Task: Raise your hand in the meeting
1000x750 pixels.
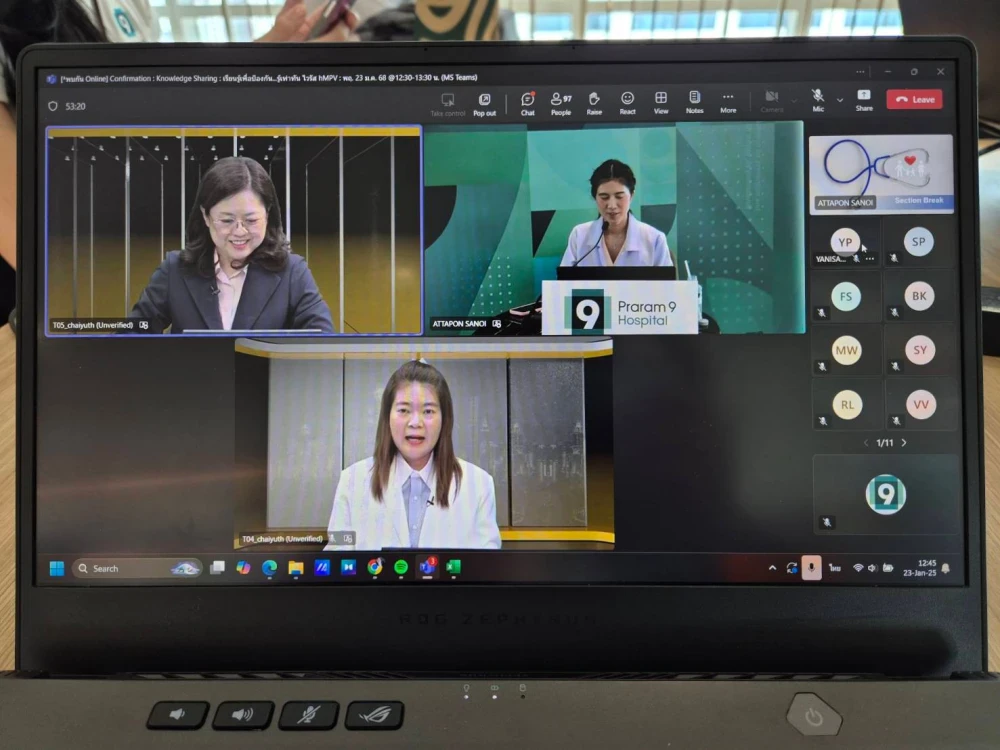Action: point(594,100)
